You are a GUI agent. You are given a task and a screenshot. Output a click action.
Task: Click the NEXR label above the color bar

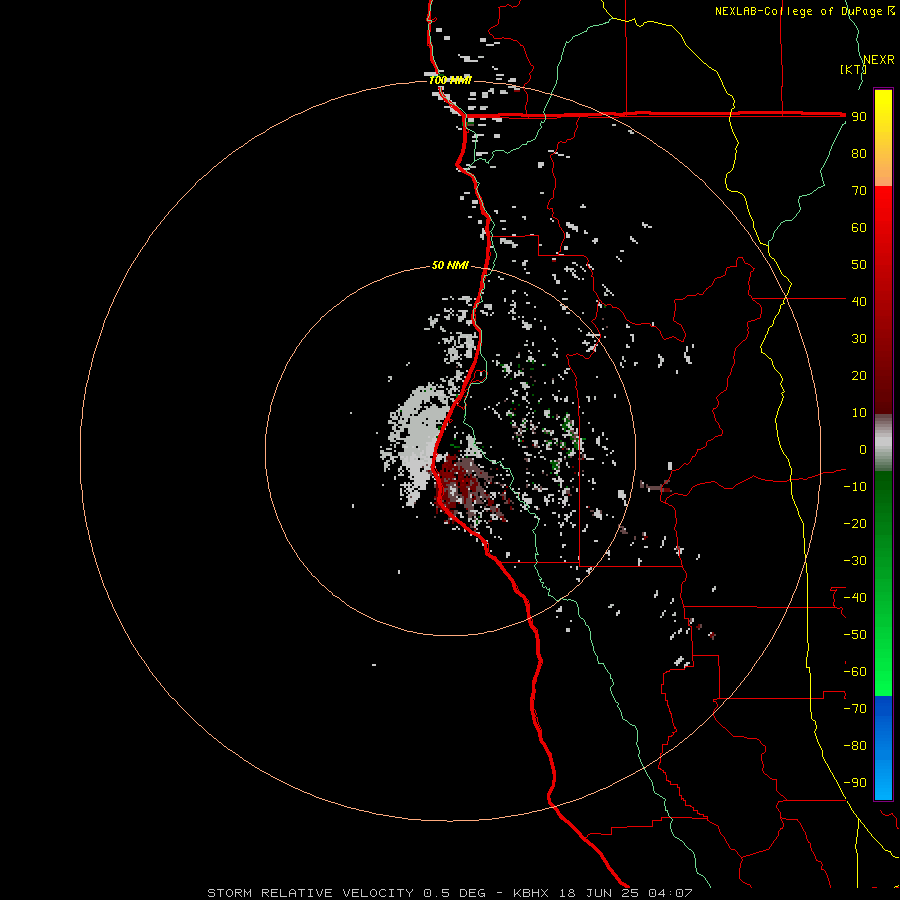point(879,60)
